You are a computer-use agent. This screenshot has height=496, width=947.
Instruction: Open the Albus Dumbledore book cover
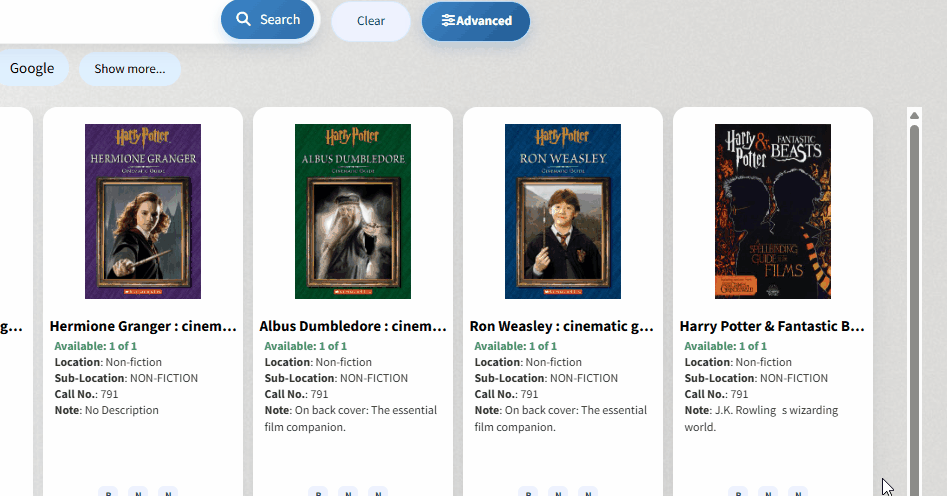[x=353, y=211]
